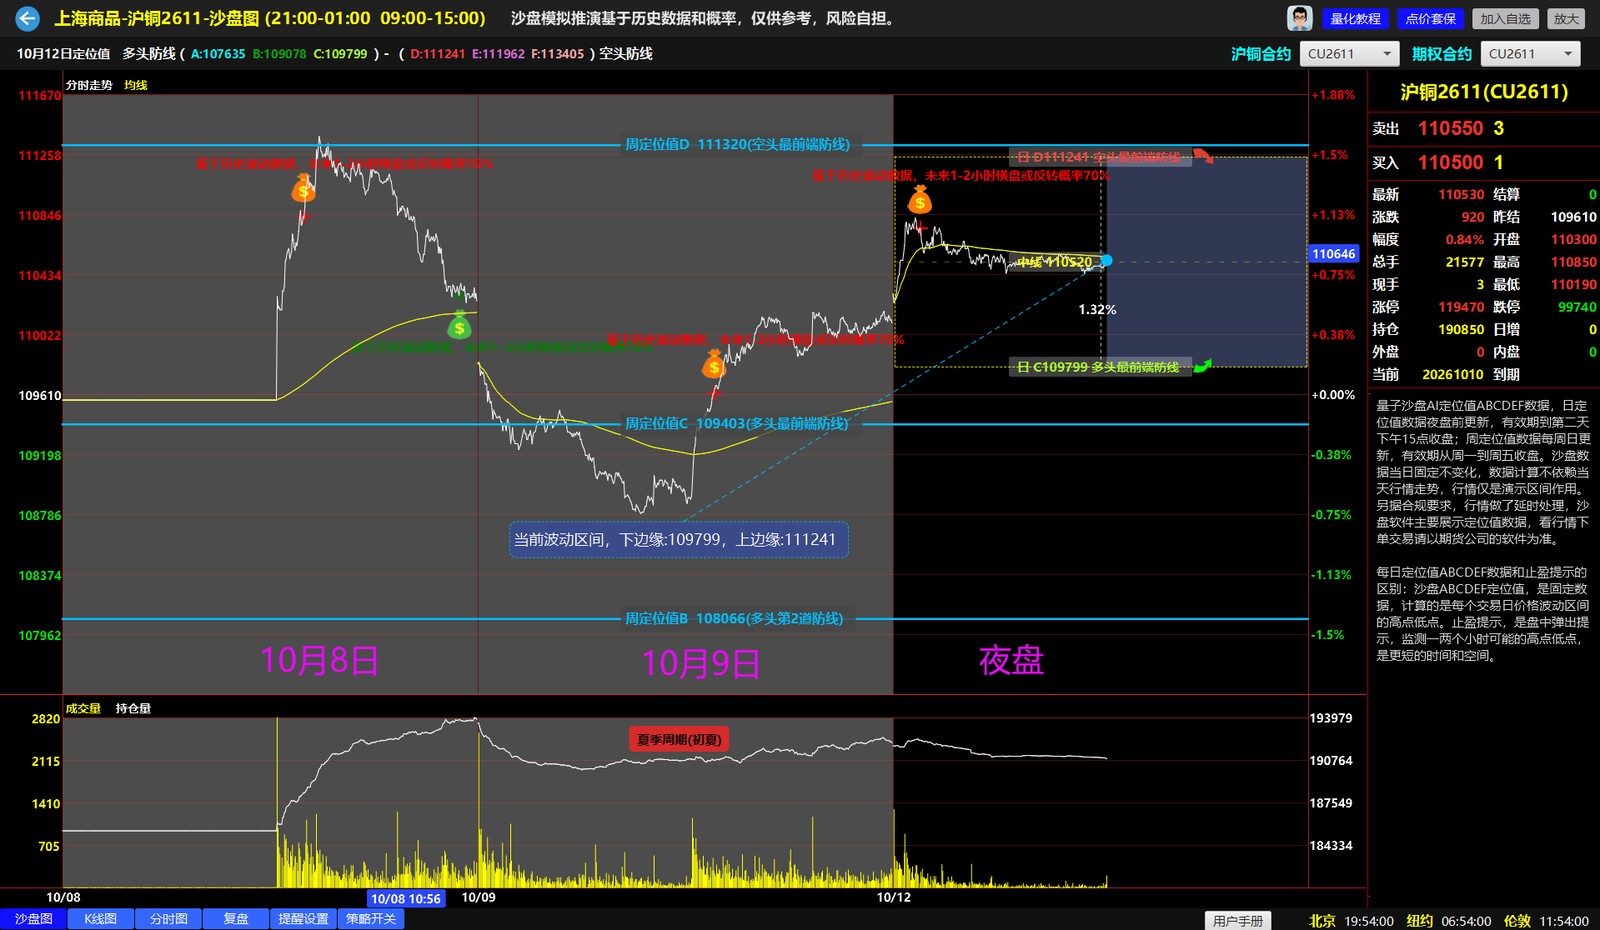Screen dimensions: 1600x930
Task: Click the 卖出 110550 price row
Action: 1483,128
